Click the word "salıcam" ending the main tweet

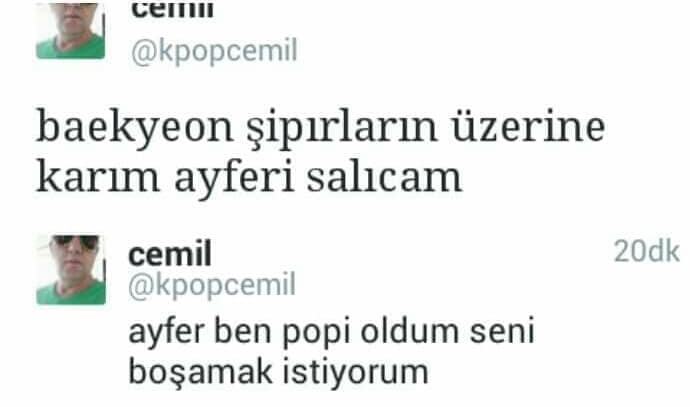click(x=385, y=178)
